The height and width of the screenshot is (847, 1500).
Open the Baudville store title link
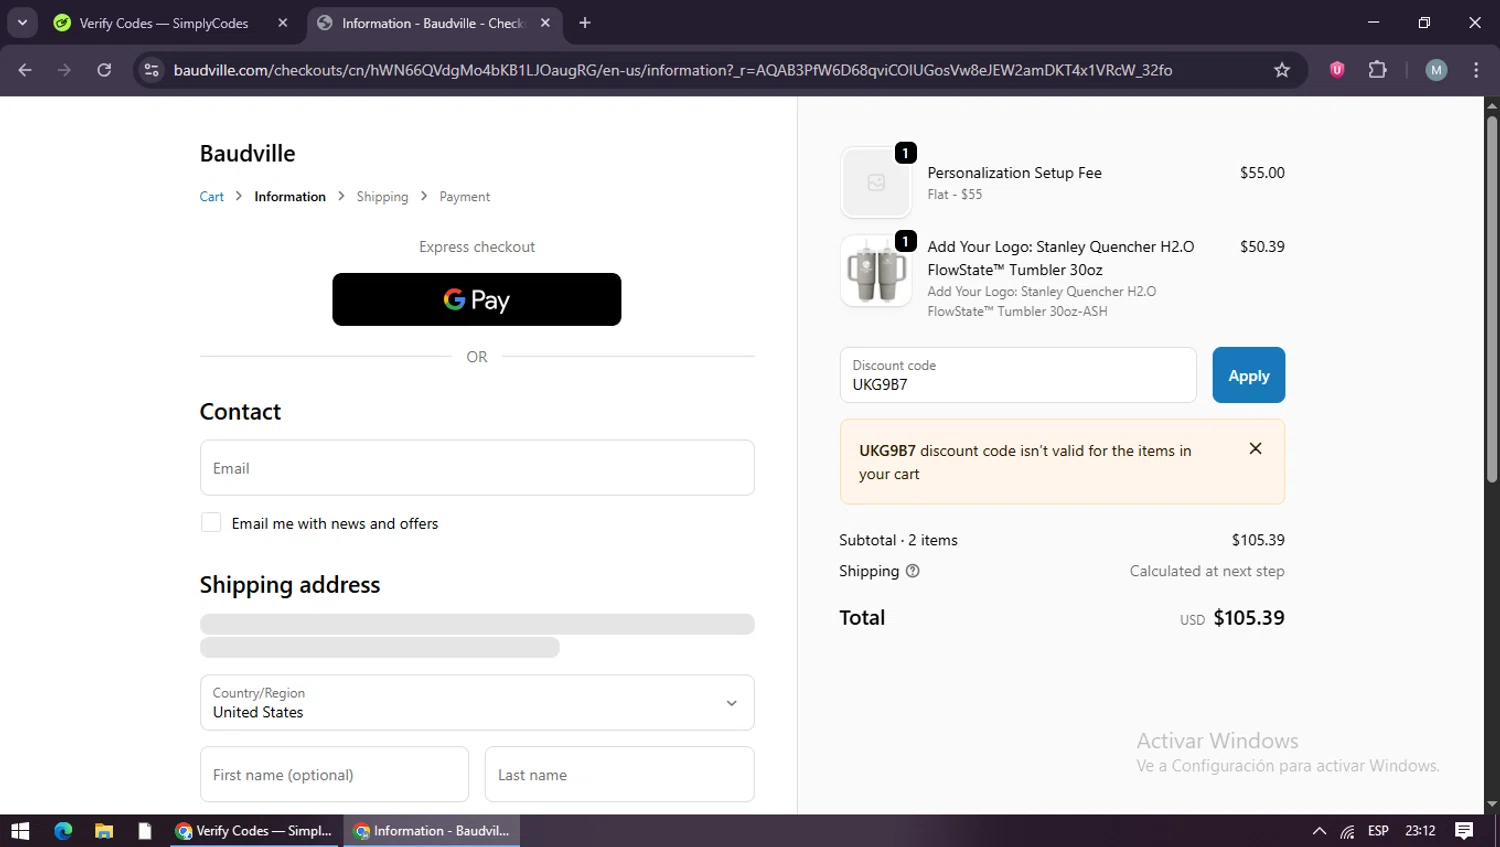tap(247, 153)
